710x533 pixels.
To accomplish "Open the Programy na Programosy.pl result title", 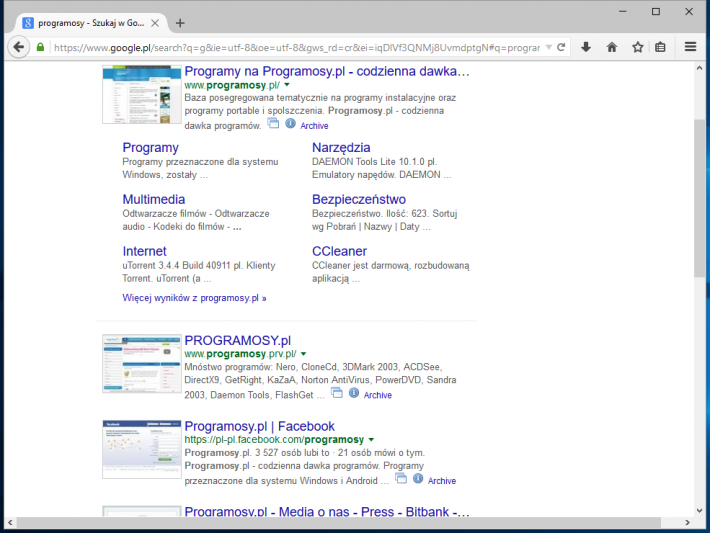I will click(327, 71).
